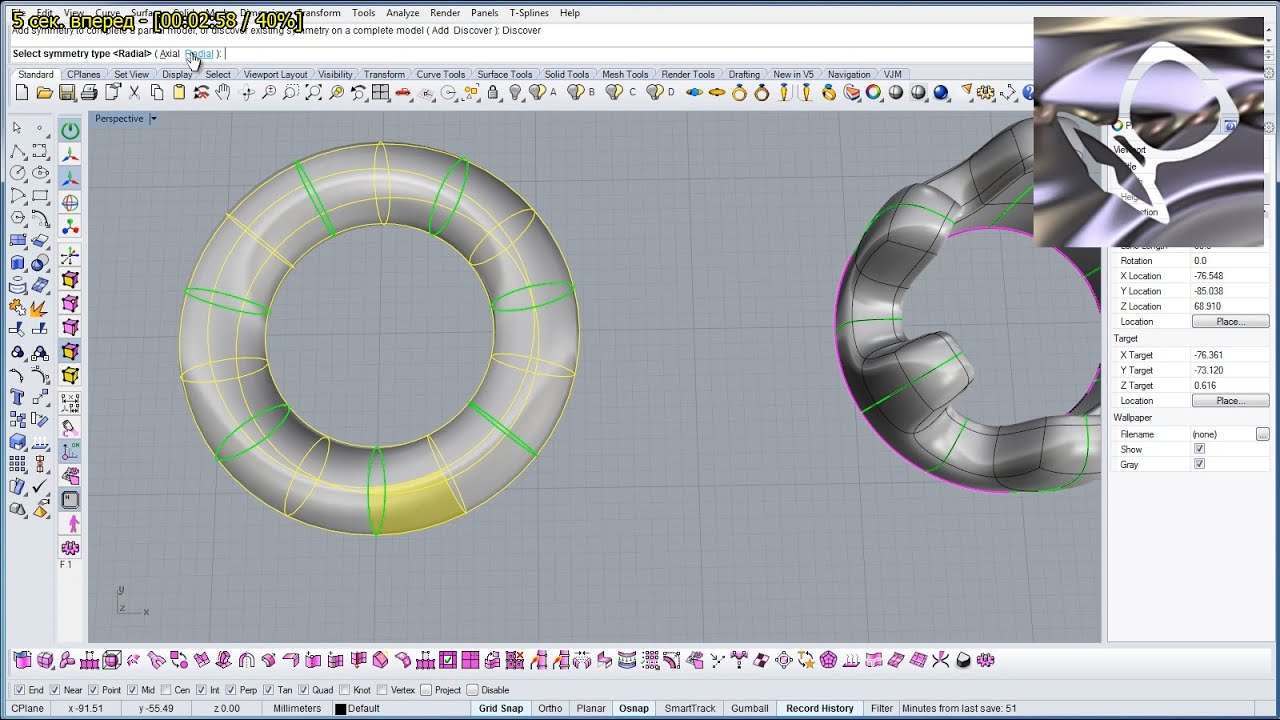
Task: Switch to the Mesh Tools toolbar tab
Action: coord(625,74)
